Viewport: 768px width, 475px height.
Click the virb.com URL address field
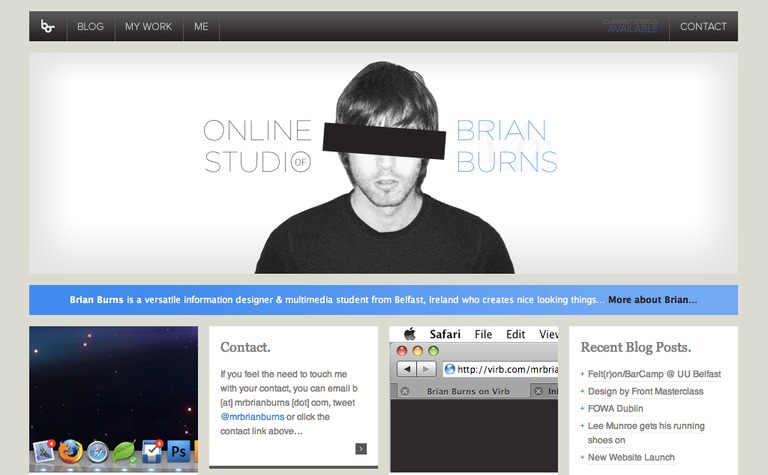(500, 369)
